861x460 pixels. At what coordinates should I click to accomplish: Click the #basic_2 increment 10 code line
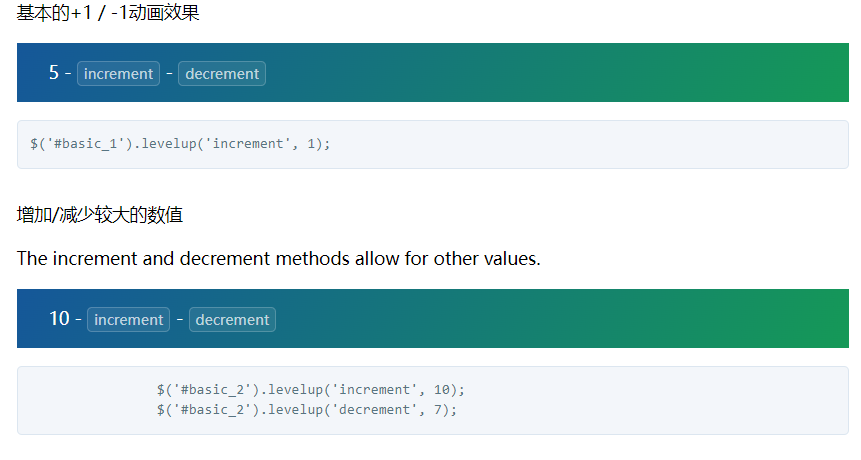pyautogui.click(x=311, y=390)
